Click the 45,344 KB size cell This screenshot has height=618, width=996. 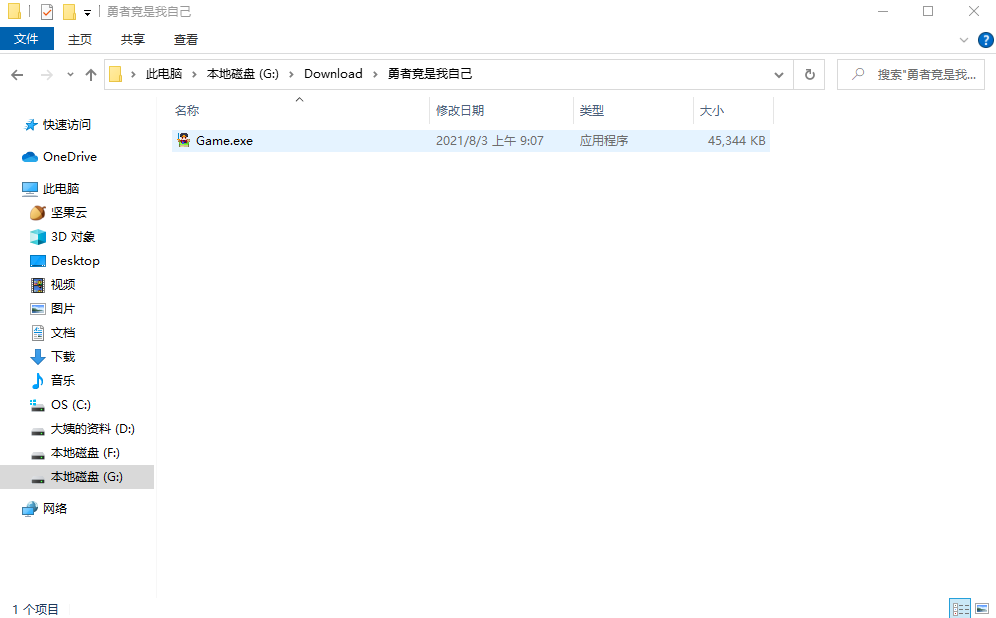[736, 140]
